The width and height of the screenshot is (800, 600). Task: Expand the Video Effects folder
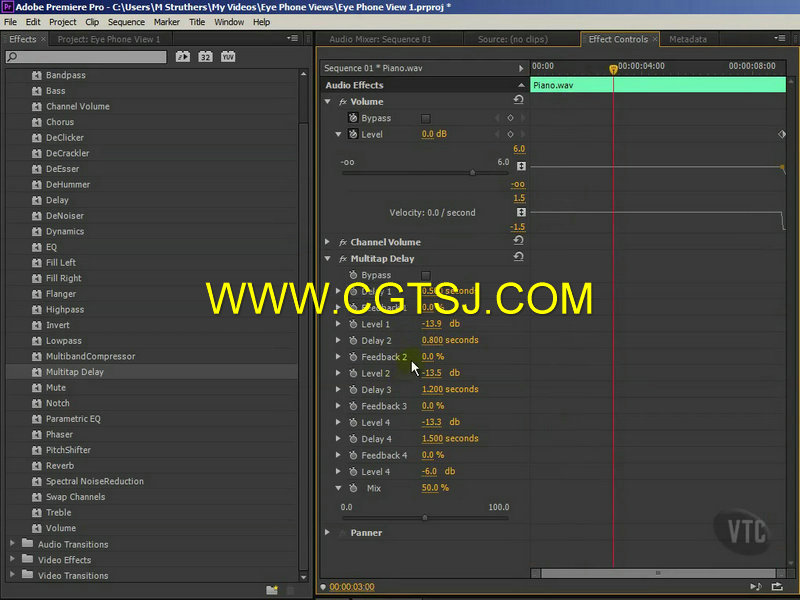point(12,560)
